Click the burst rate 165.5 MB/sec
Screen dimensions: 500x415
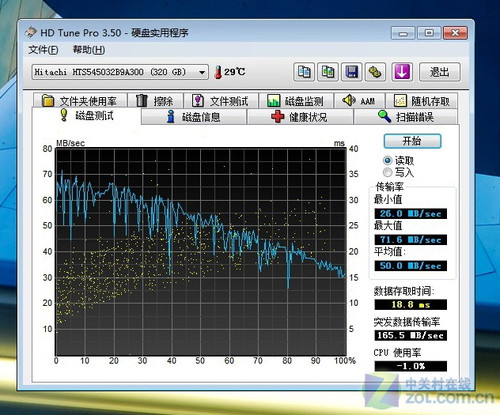[x=410, y=335]
